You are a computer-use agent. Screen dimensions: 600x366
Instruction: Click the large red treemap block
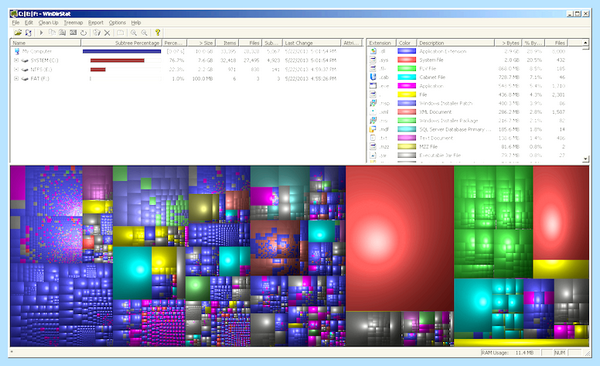tap(399, 238)
